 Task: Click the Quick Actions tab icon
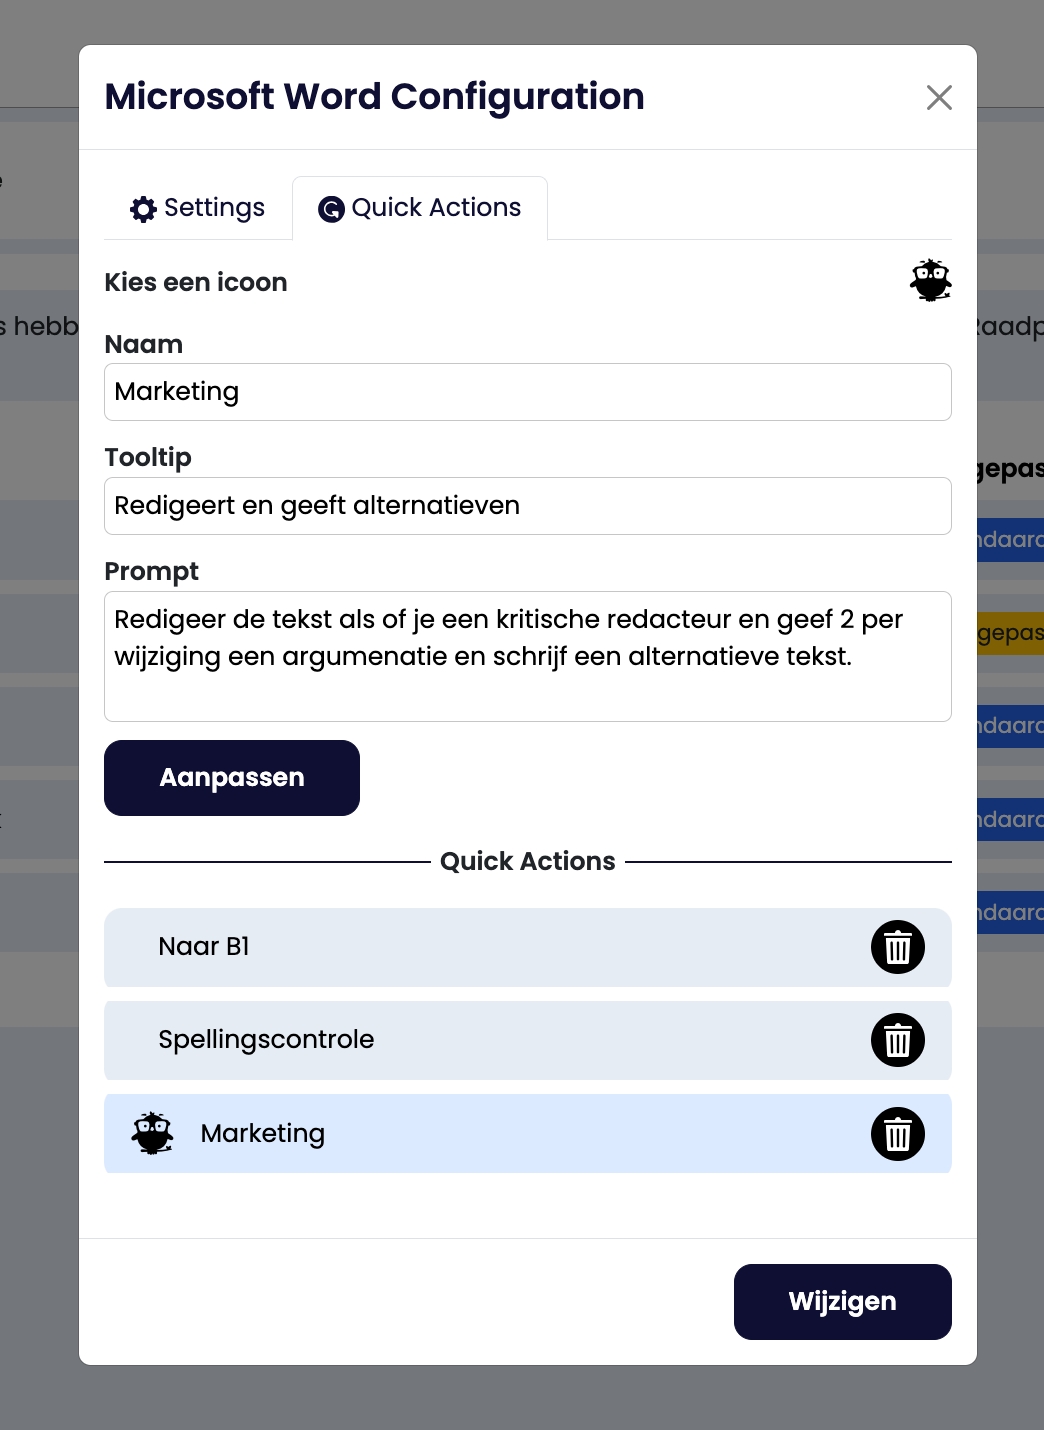coord(331,209)
